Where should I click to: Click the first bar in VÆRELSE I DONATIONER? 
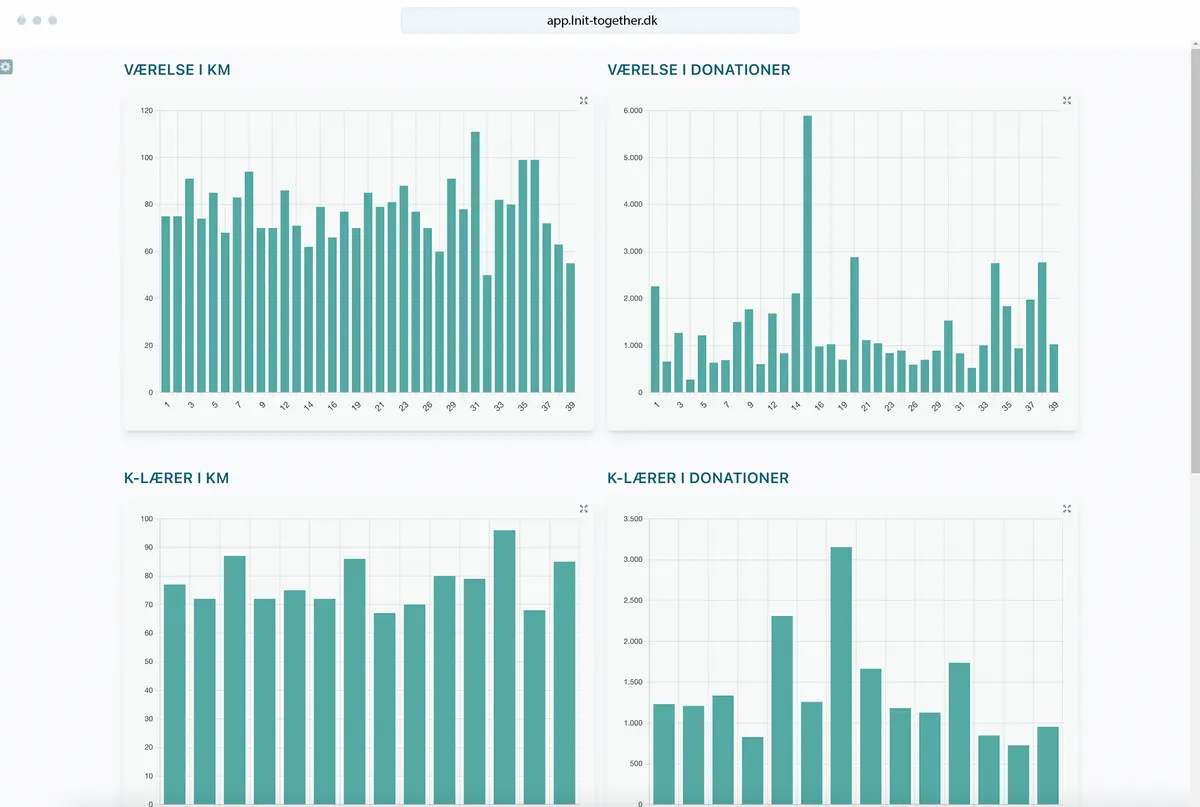tap(655, 339)
